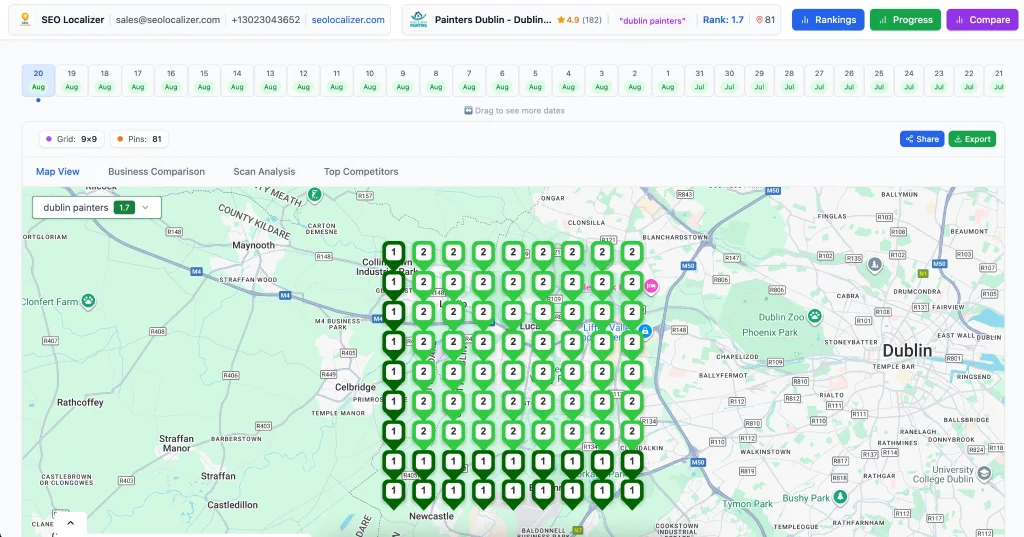Select the 1 Aug scan date
This screenshot has height=537, width=1024.
tap(667, 80)
